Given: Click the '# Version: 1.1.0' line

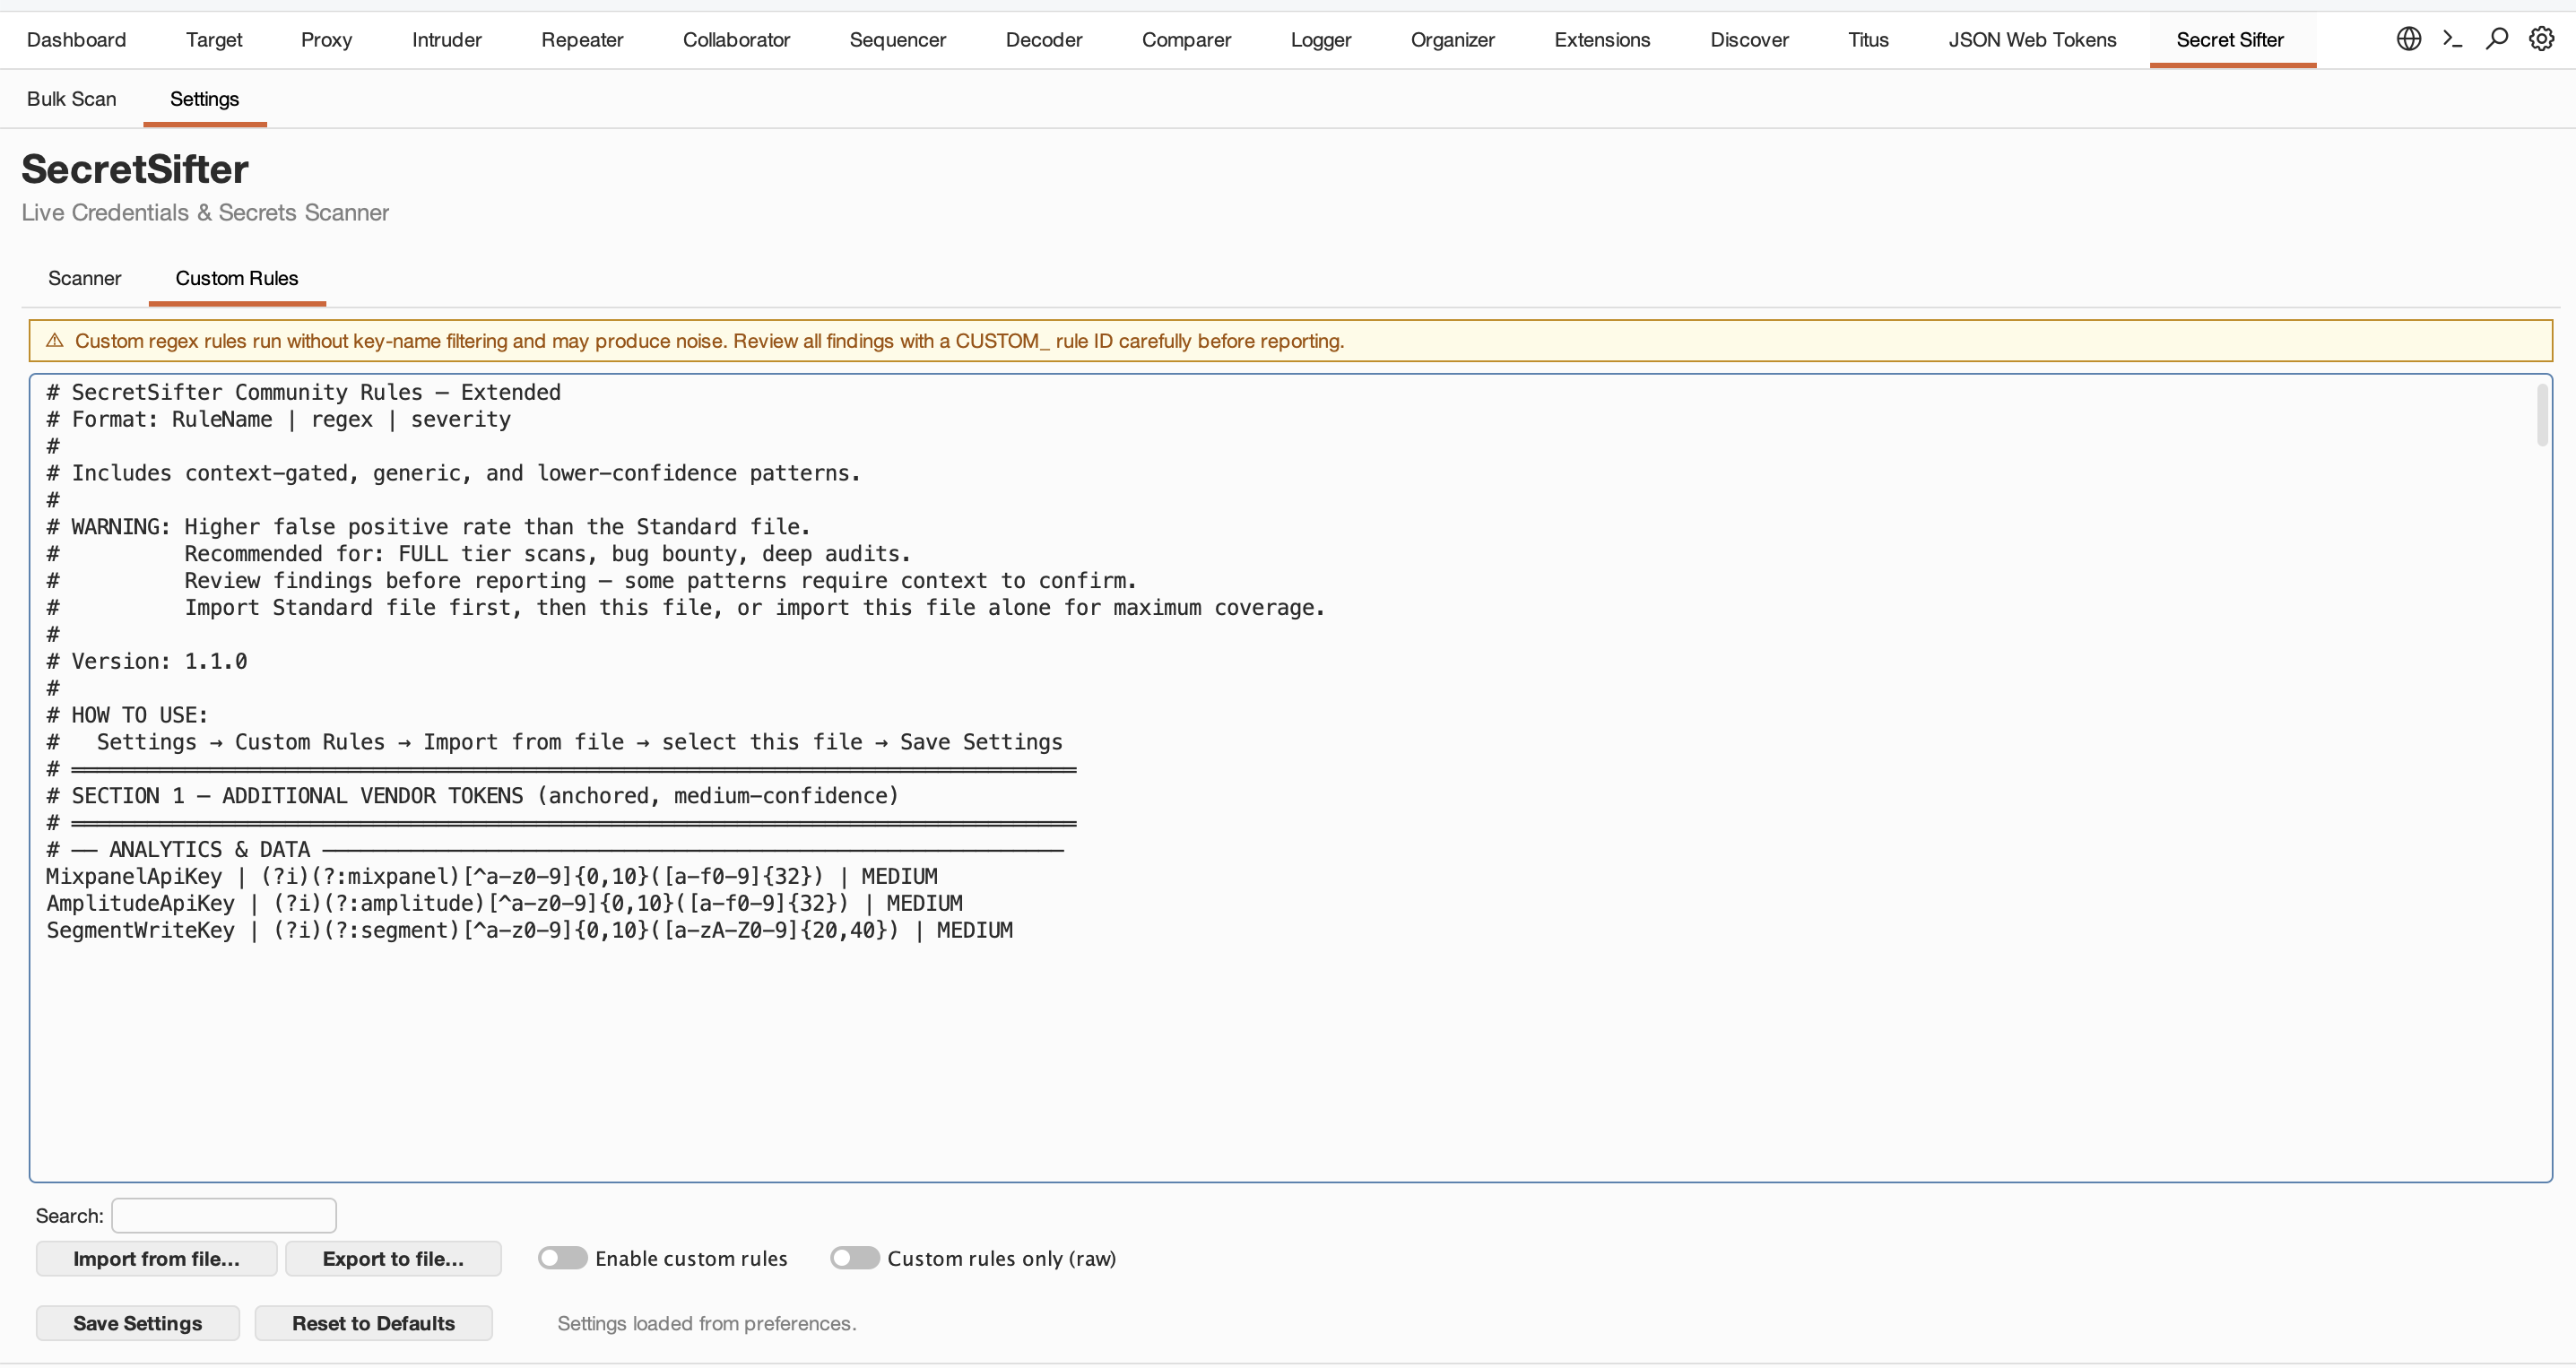Looking at the screenshot, I should [147, 661].
